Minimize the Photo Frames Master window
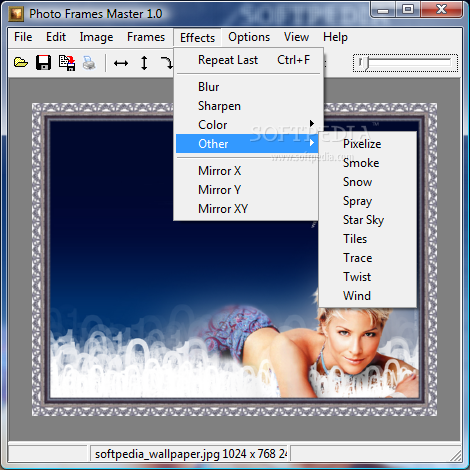Screen dimensions: 470x470 pos(383,10)
